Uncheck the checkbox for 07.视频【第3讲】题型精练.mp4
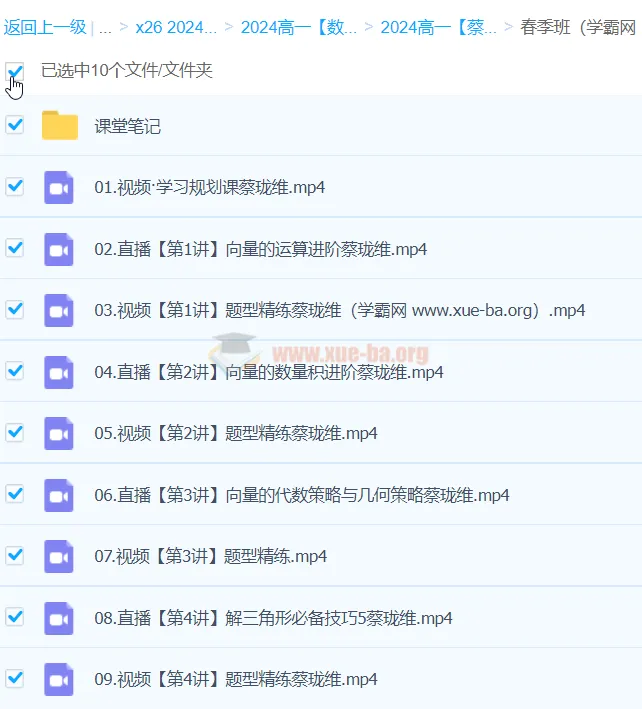The image size is (642, 709). [15, 555]
